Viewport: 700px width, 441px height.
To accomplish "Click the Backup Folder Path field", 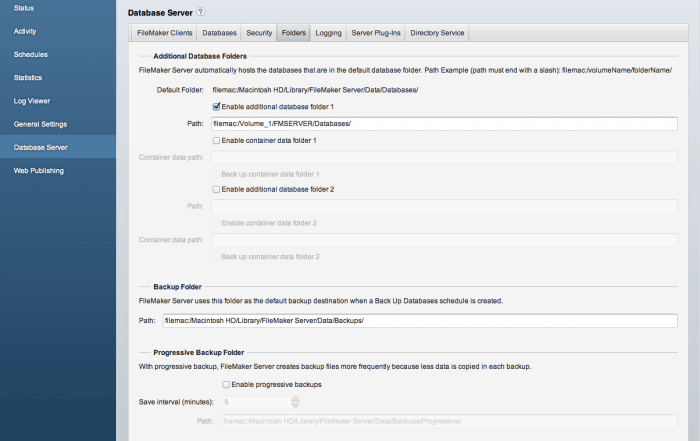I will [420, 320].
